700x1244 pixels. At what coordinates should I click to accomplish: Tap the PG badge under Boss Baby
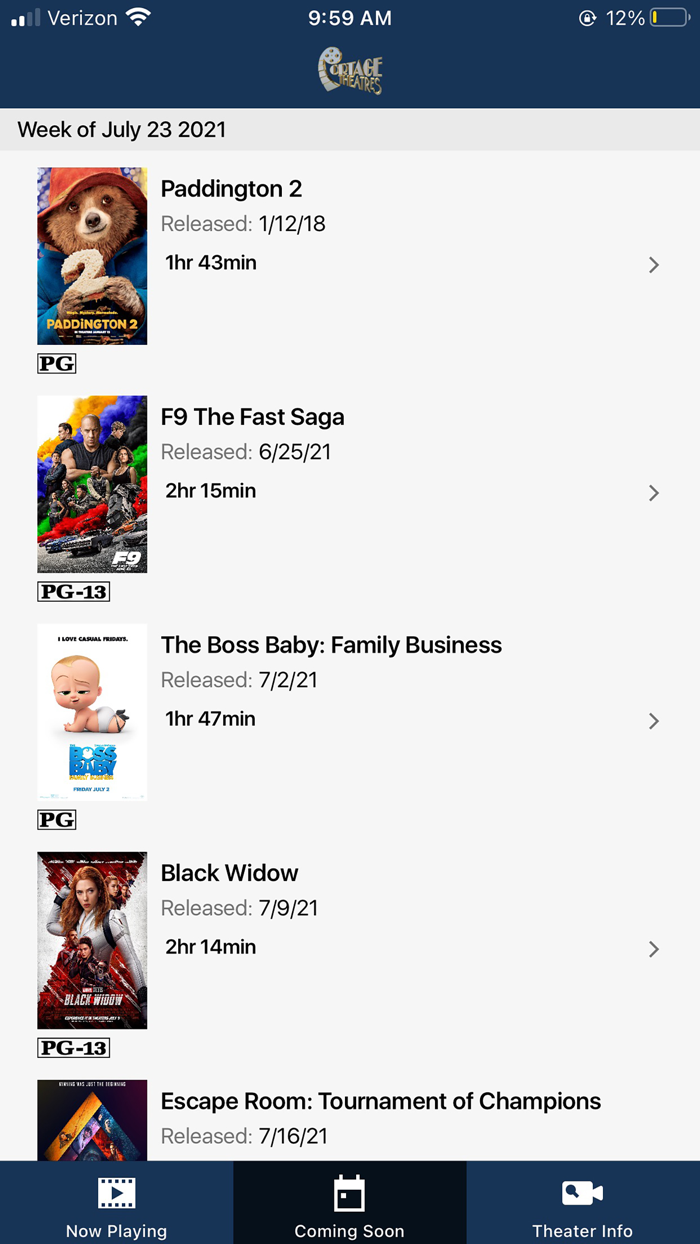click(57, 819)
